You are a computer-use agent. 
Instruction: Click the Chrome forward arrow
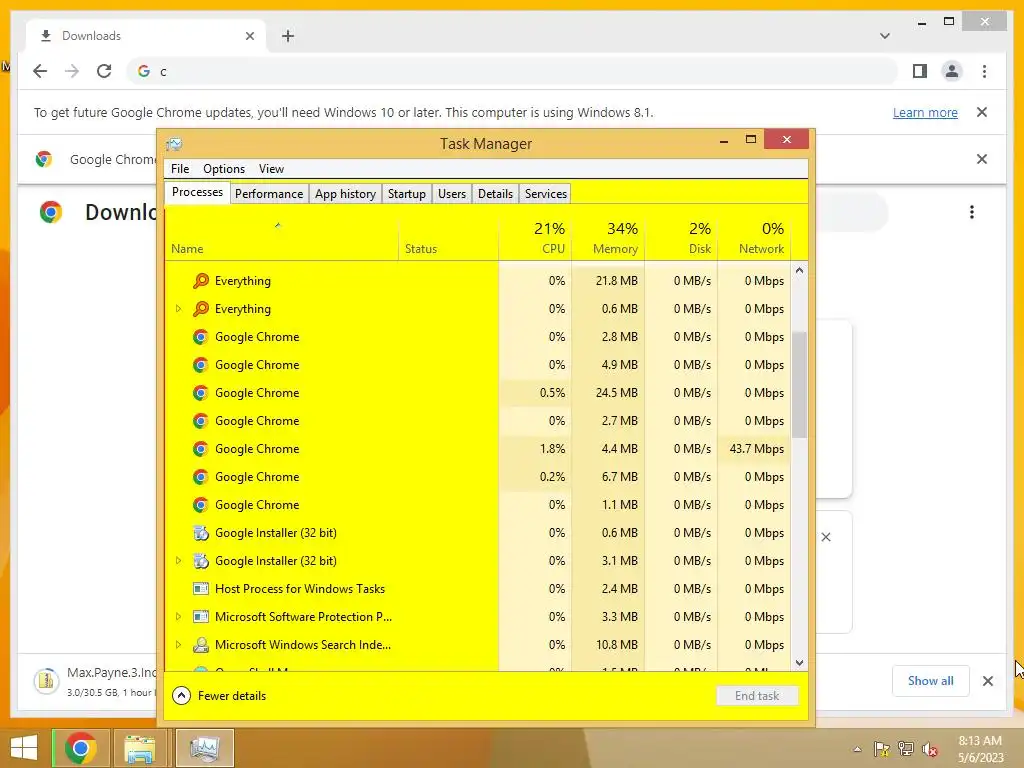point(72,71)
